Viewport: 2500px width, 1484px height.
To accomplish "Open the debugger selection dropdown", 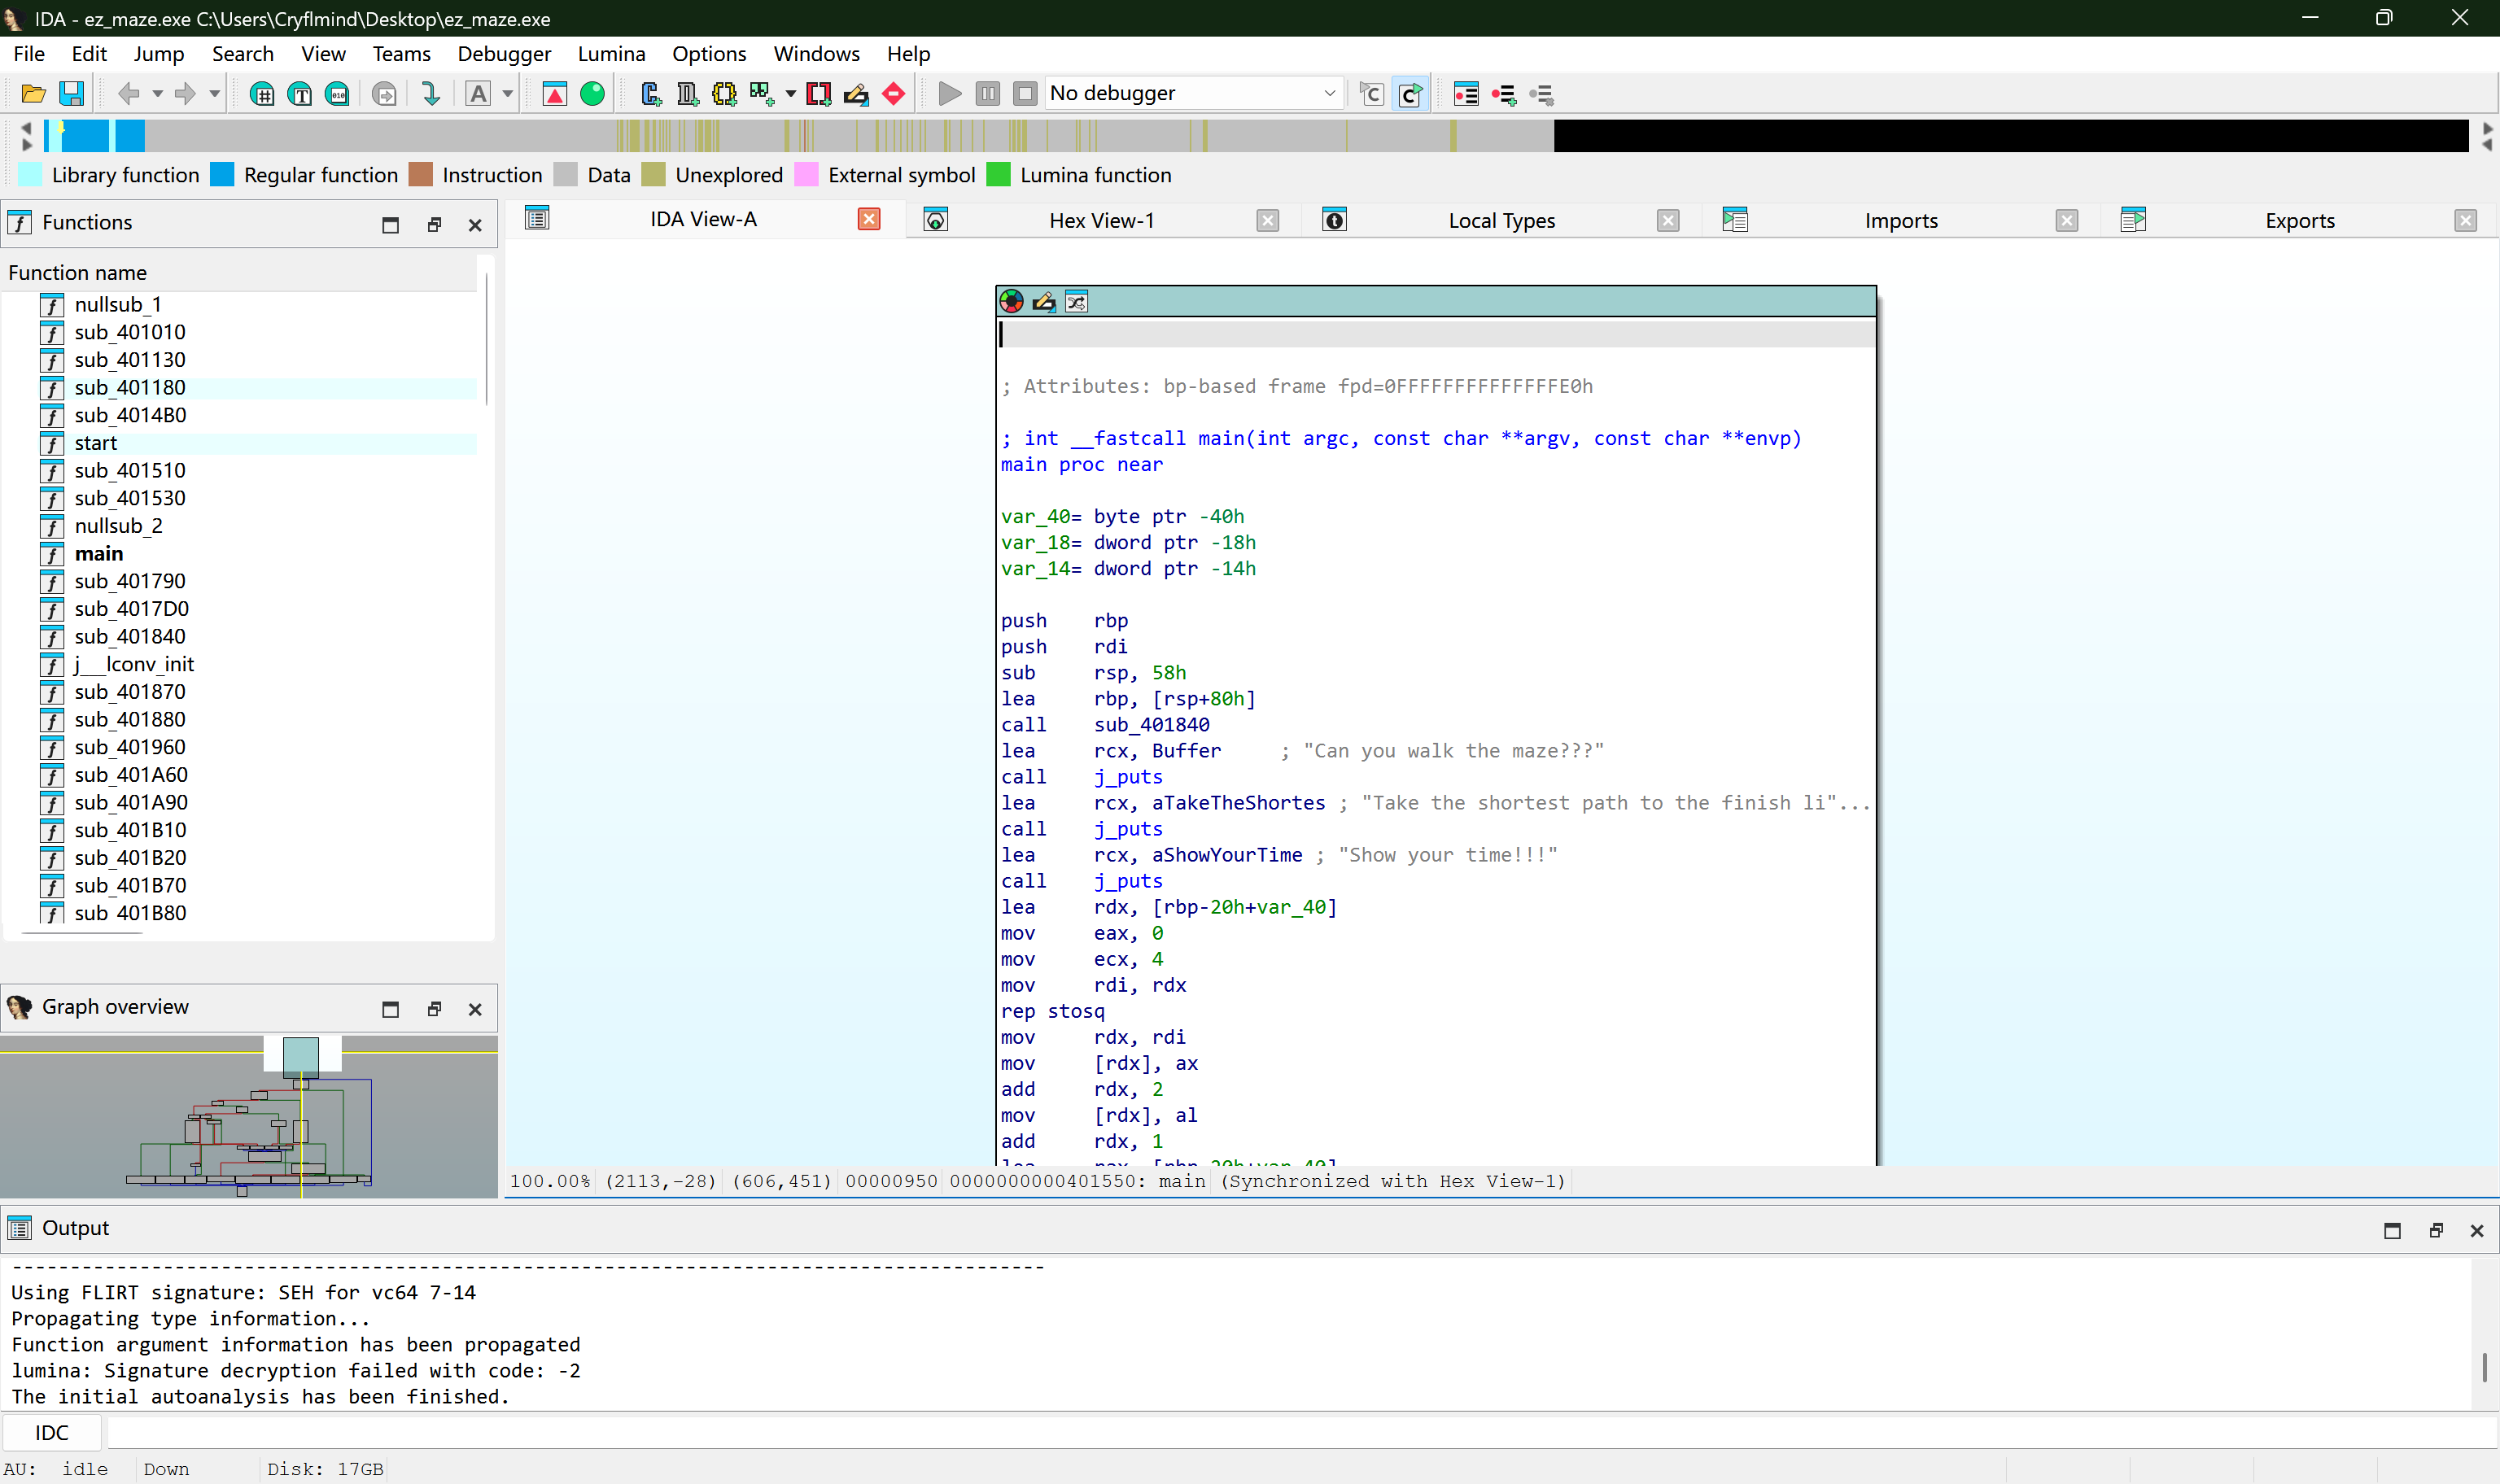I will (1329, 94).
